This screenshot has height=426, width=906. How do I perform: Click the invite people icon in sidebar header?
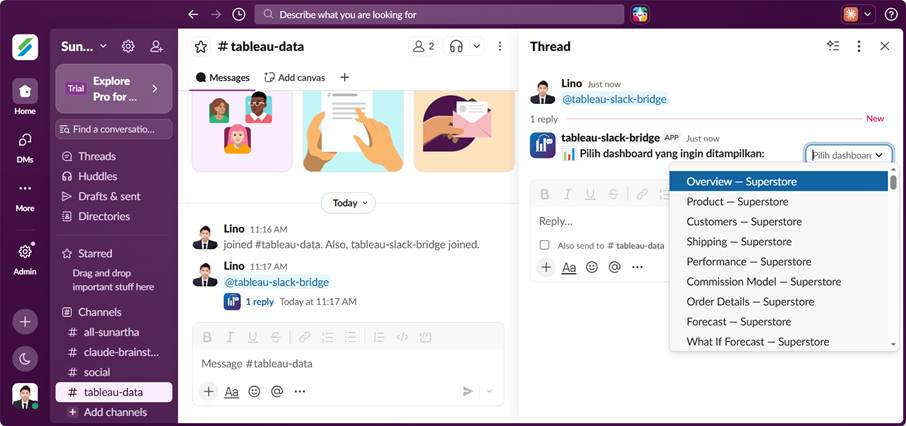click(156, 46)
